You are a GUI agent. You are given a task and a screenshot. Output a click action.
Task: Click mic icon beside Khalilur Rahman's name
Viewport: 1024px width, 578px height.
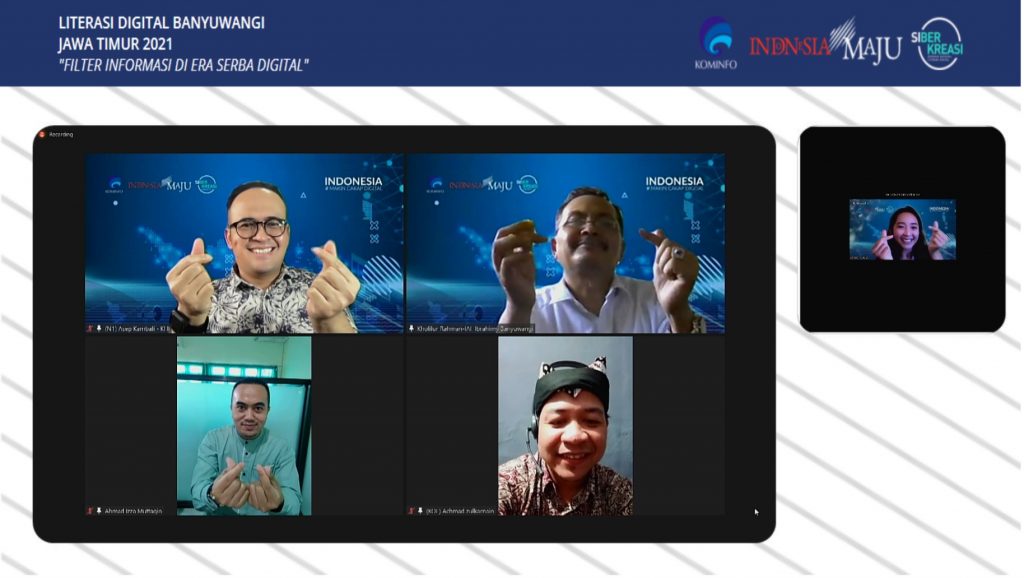click(x=412, y=328)
